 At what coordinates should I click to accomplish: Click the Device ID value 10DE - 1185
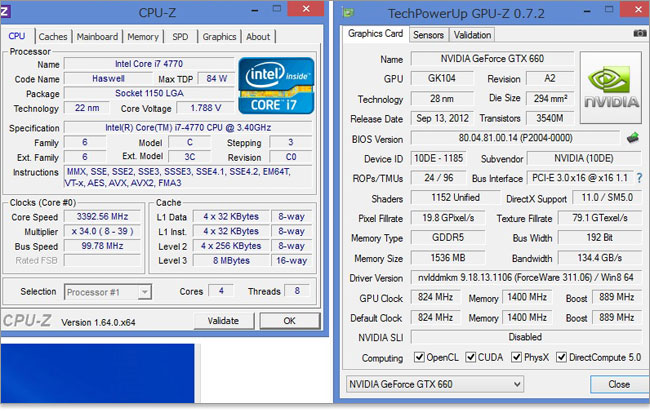click(x=438, y=158)
